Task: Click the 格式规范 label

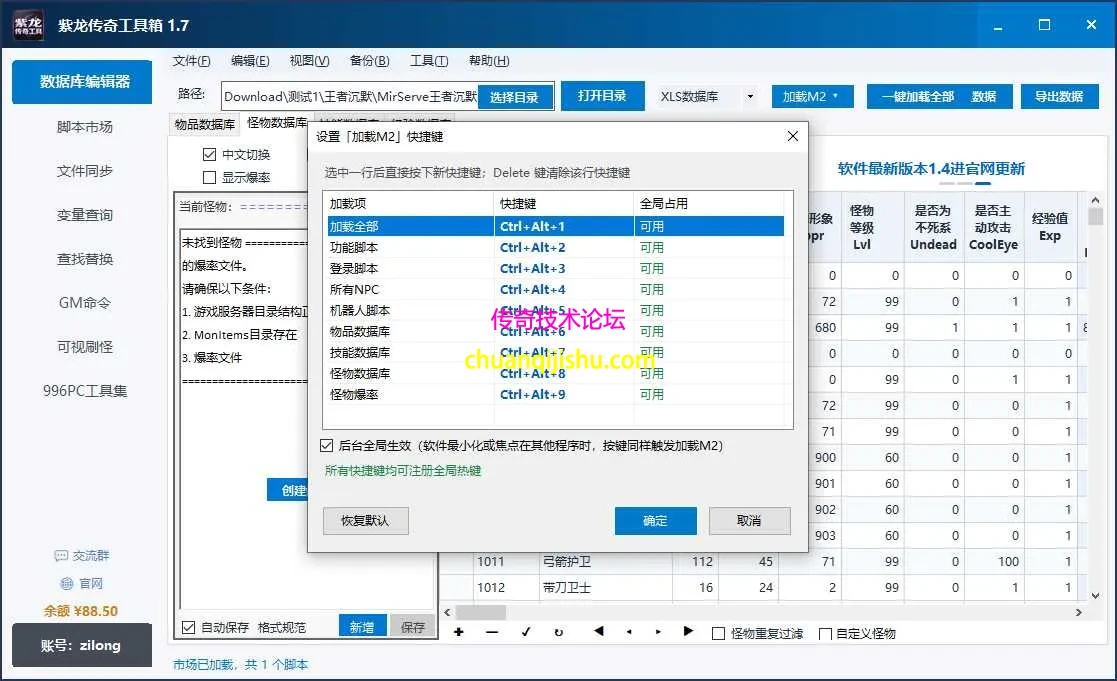Action: [x=281, y=627]
